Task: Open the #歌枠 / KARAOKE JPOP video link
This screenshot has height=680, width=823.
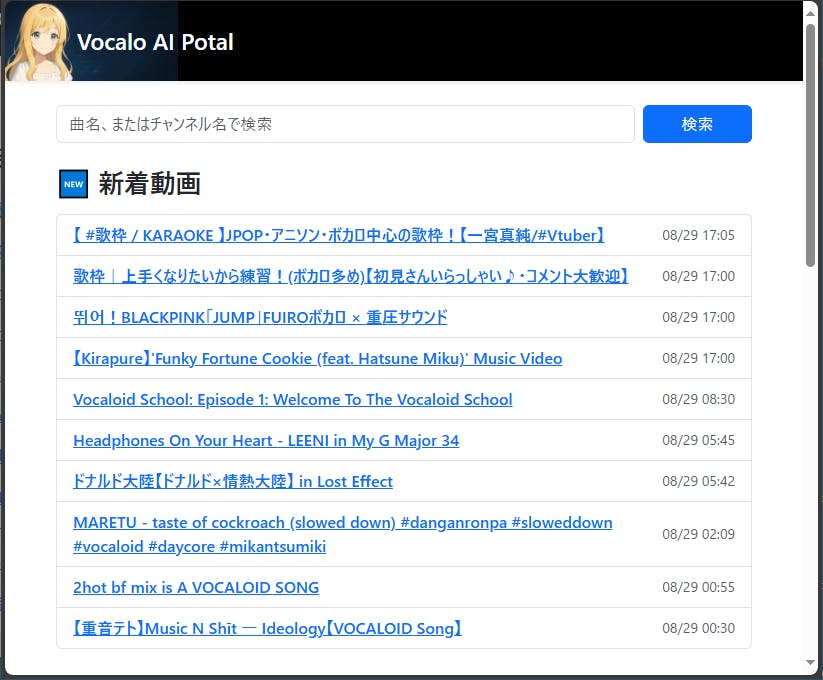Action: pyautogui.click(x=338, y=235)
